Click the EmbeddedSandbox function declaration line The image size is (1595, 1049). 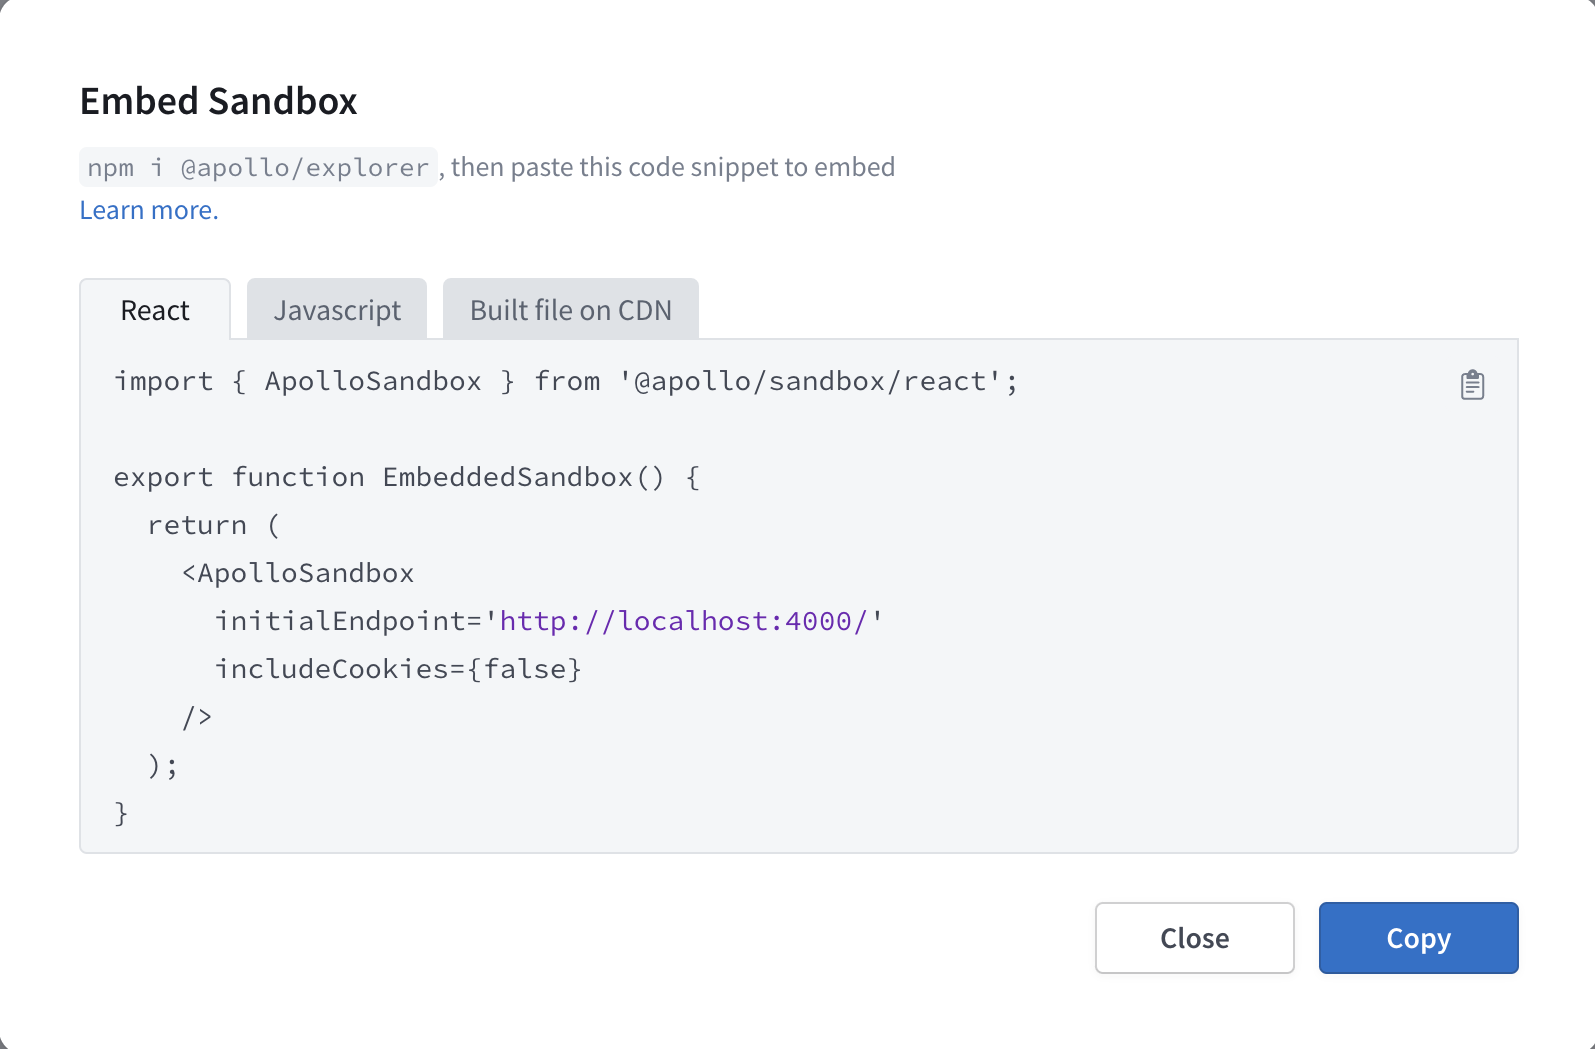(406, 477)
